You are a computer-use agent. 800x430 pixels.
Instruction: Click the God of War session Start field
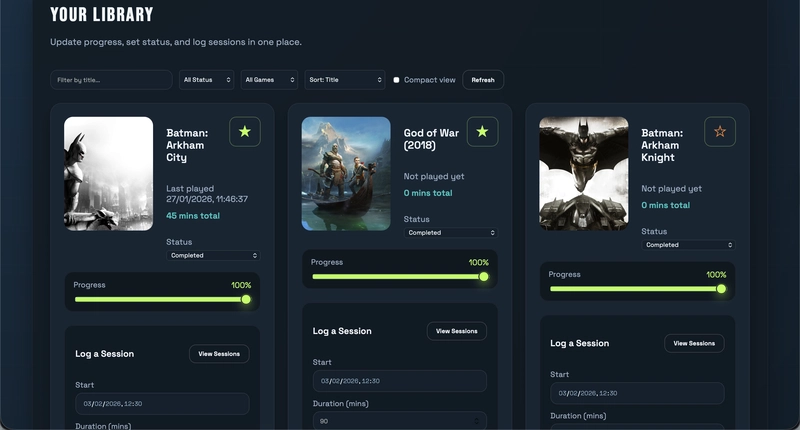pos(399,381)
